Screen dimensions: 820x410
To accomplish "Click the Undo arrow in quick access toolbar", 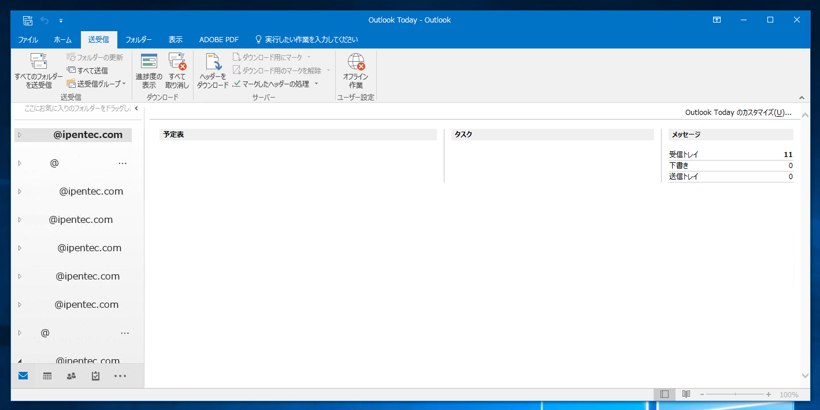I will click(44, 20).
